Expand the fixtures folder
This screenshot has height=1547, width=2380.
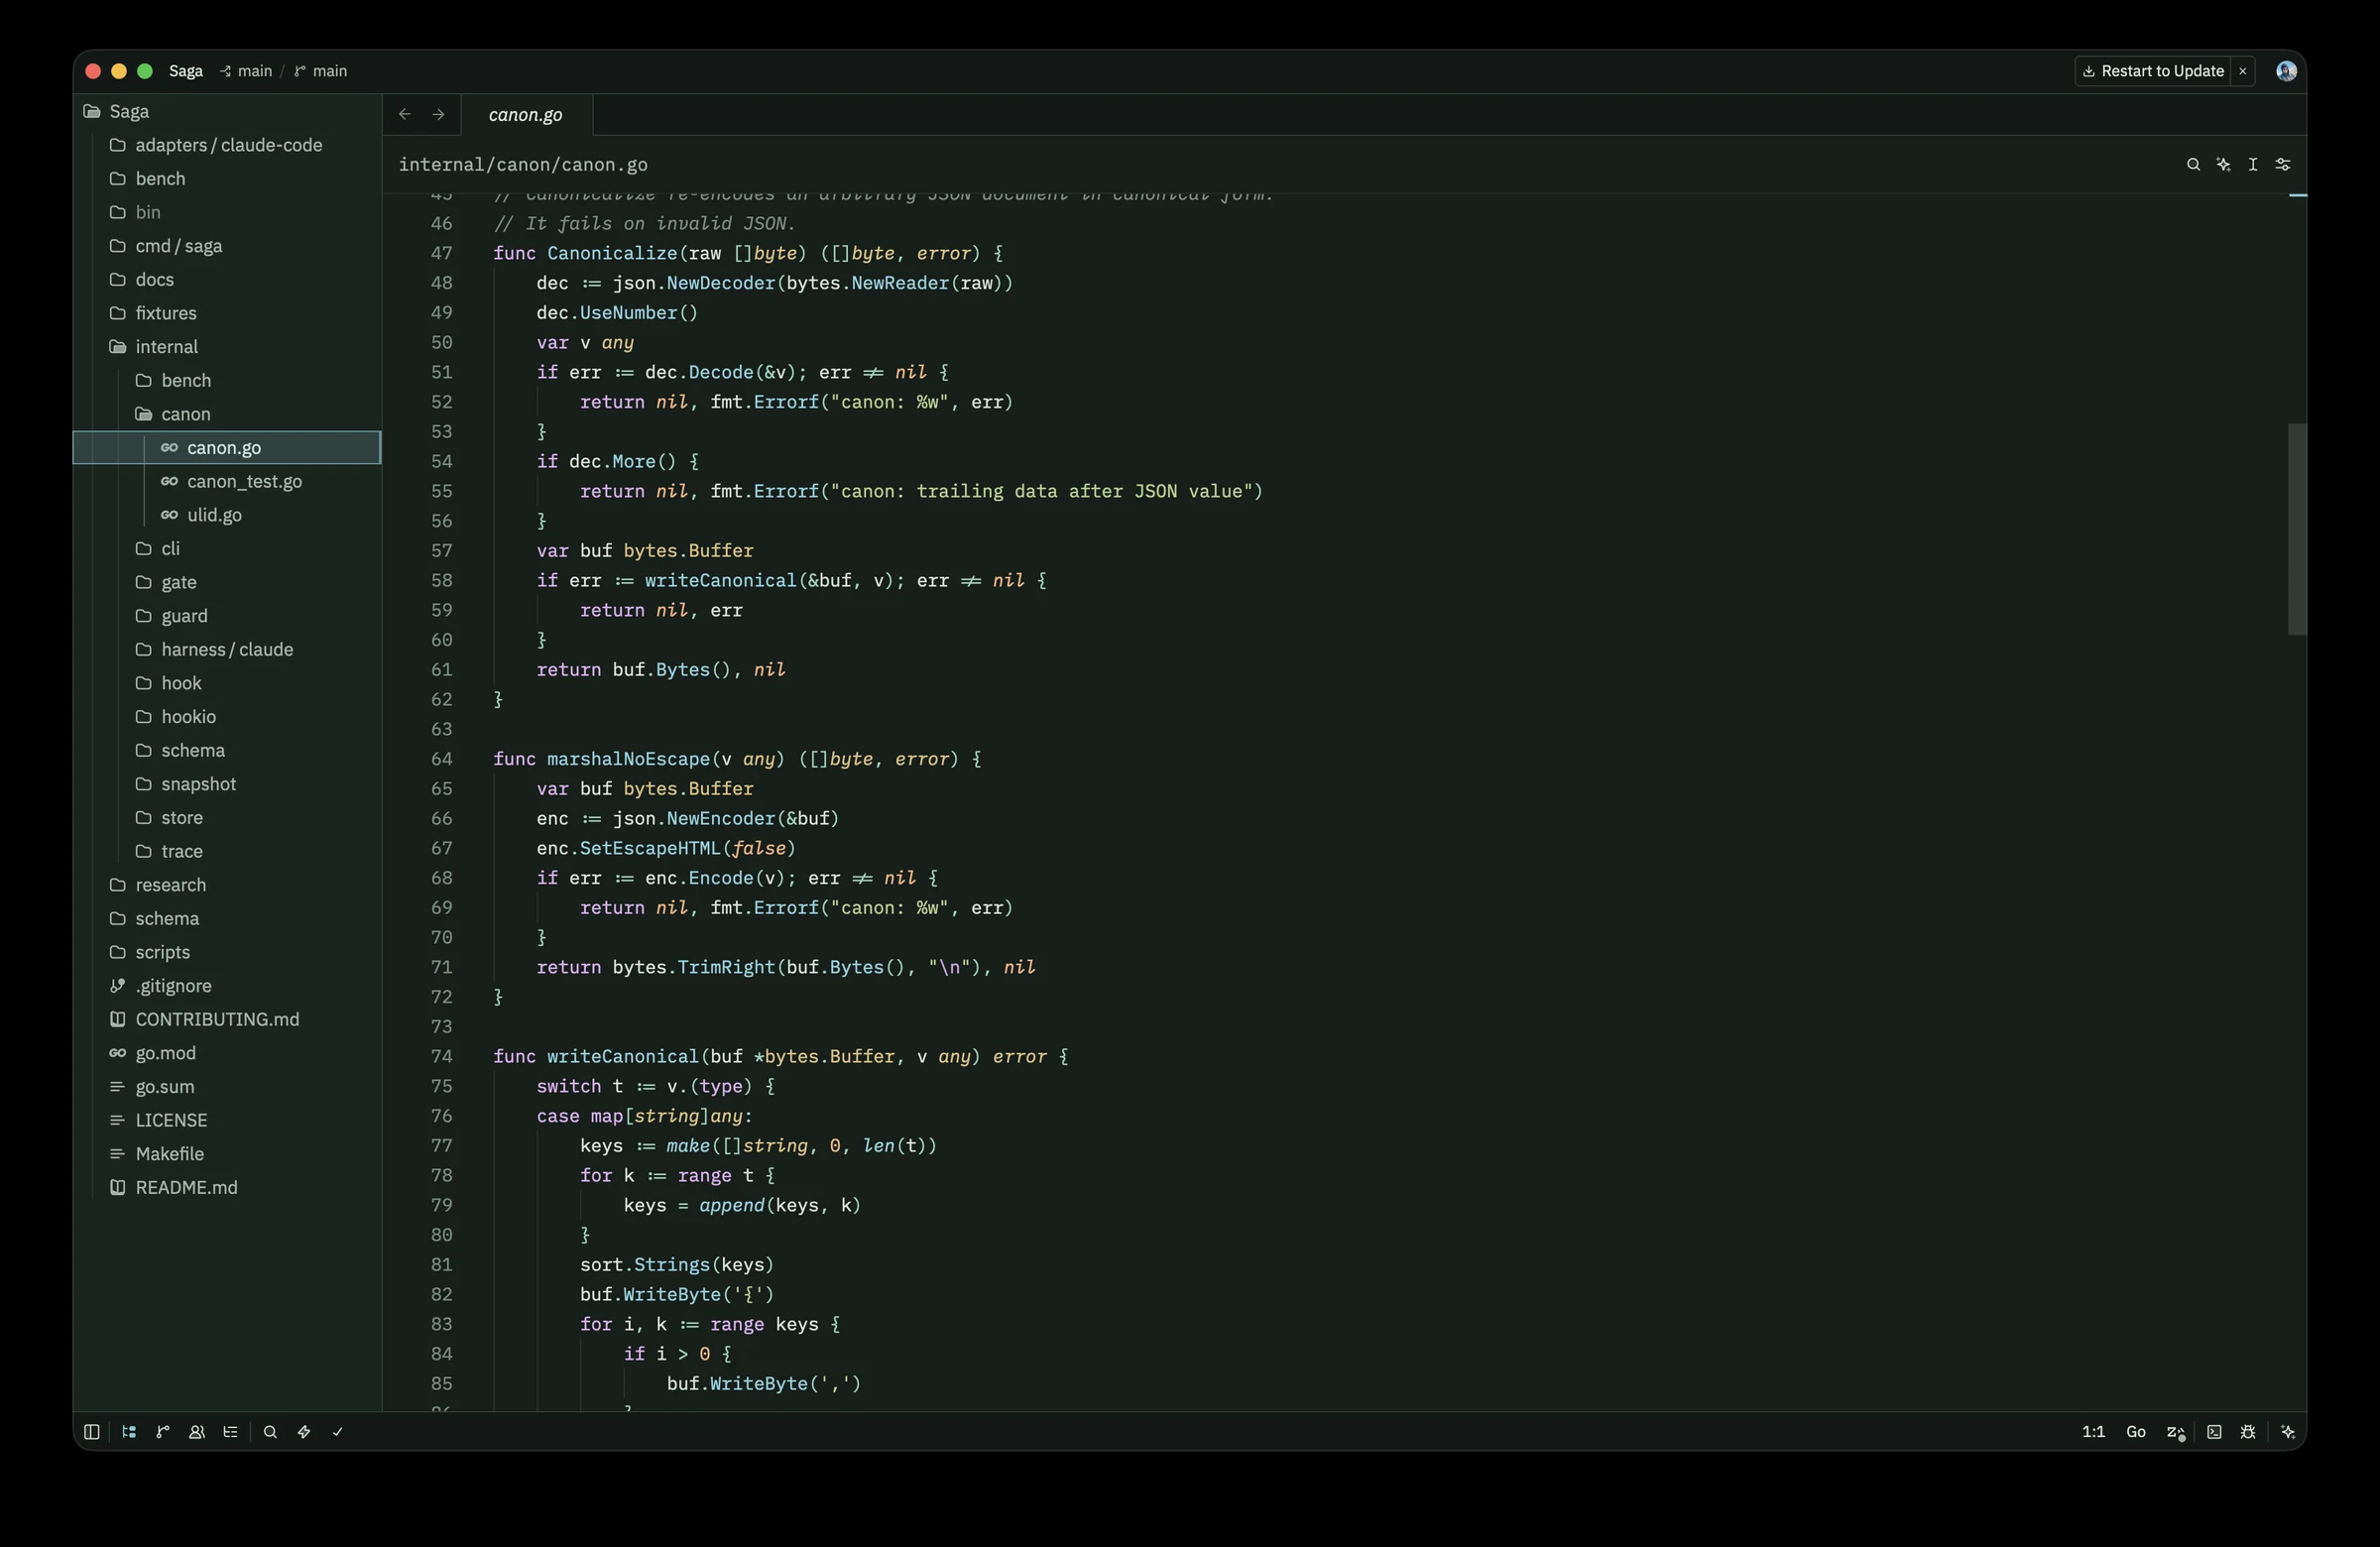point(227,313)
